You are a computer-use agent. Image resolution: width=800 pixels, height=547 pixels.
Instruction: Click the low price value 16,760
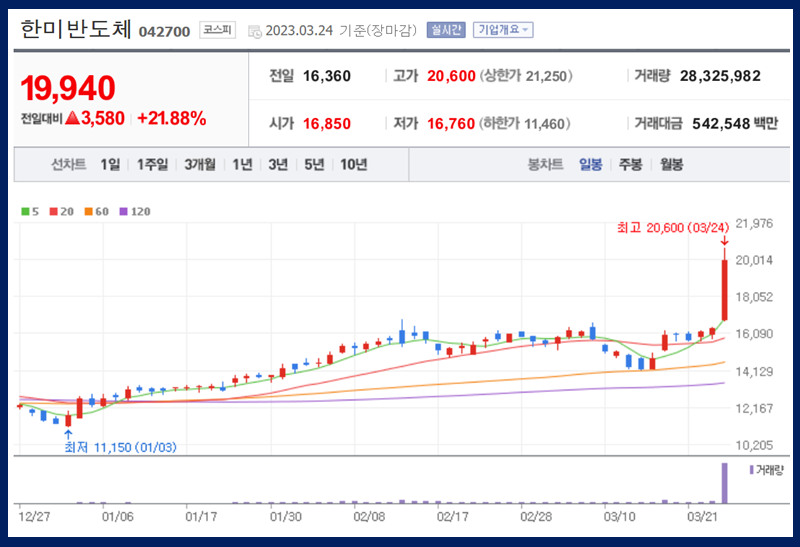pyautogui.click(x=451, y=123)
